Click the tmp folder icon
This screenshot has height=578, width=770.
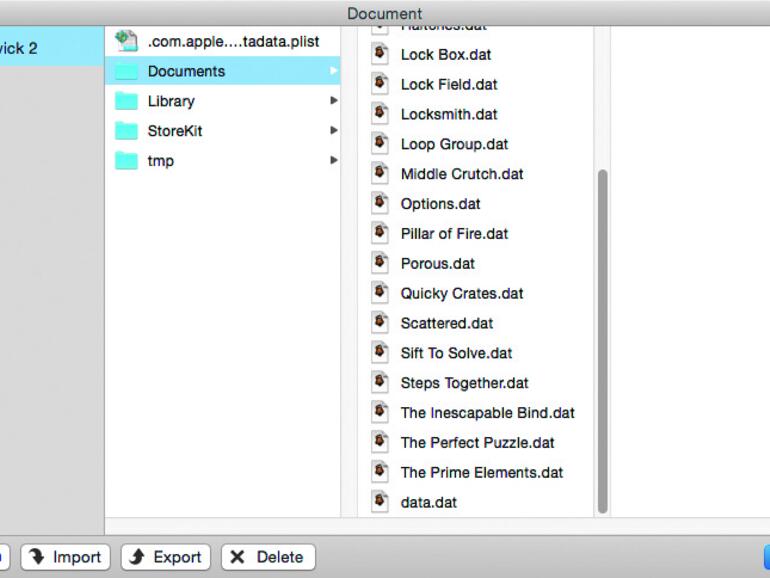coord(126,160)
